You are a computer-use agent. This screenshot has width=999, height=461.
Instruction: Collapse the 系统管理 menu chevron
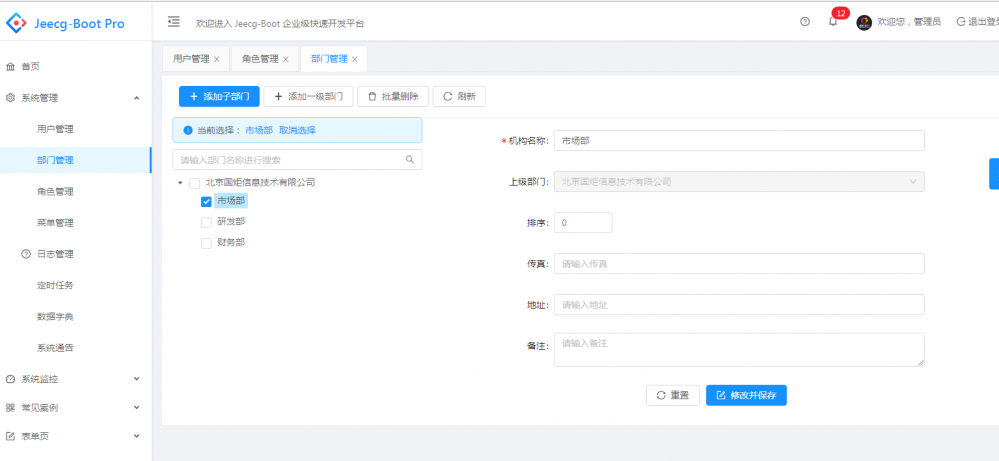[x=136, y=98]
